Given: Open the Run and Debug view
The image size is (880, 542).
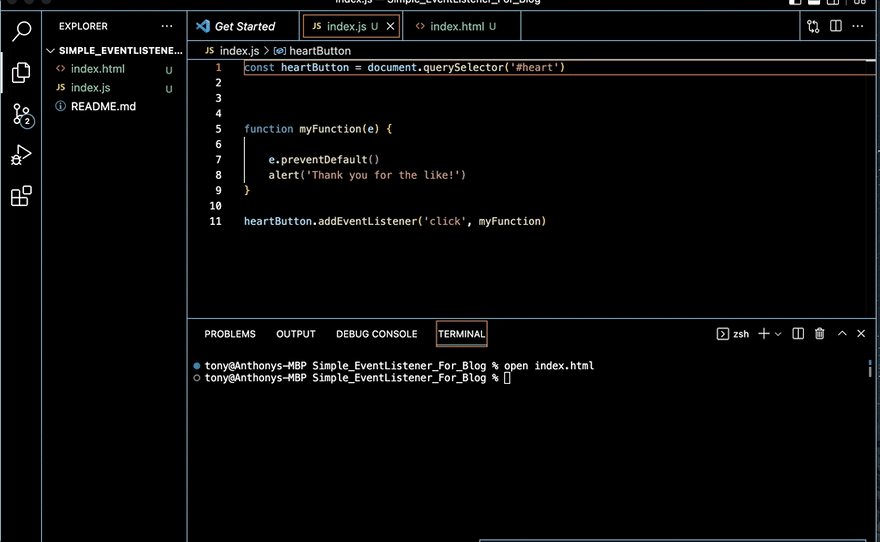Looking at the screenshot, I should pyautogui.click(x=21, y=155).
